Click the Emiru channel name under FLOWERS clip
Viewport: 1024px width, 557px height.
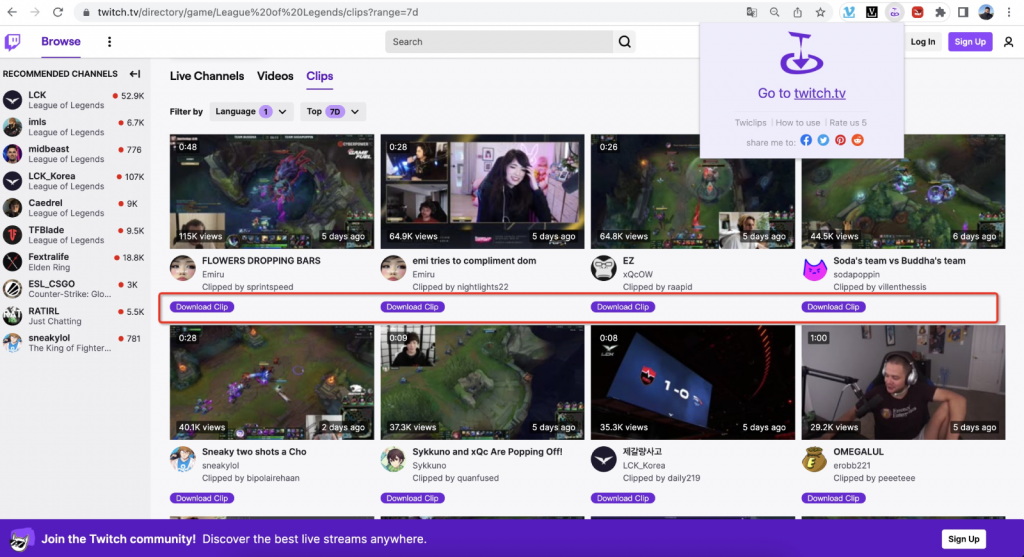213,274
